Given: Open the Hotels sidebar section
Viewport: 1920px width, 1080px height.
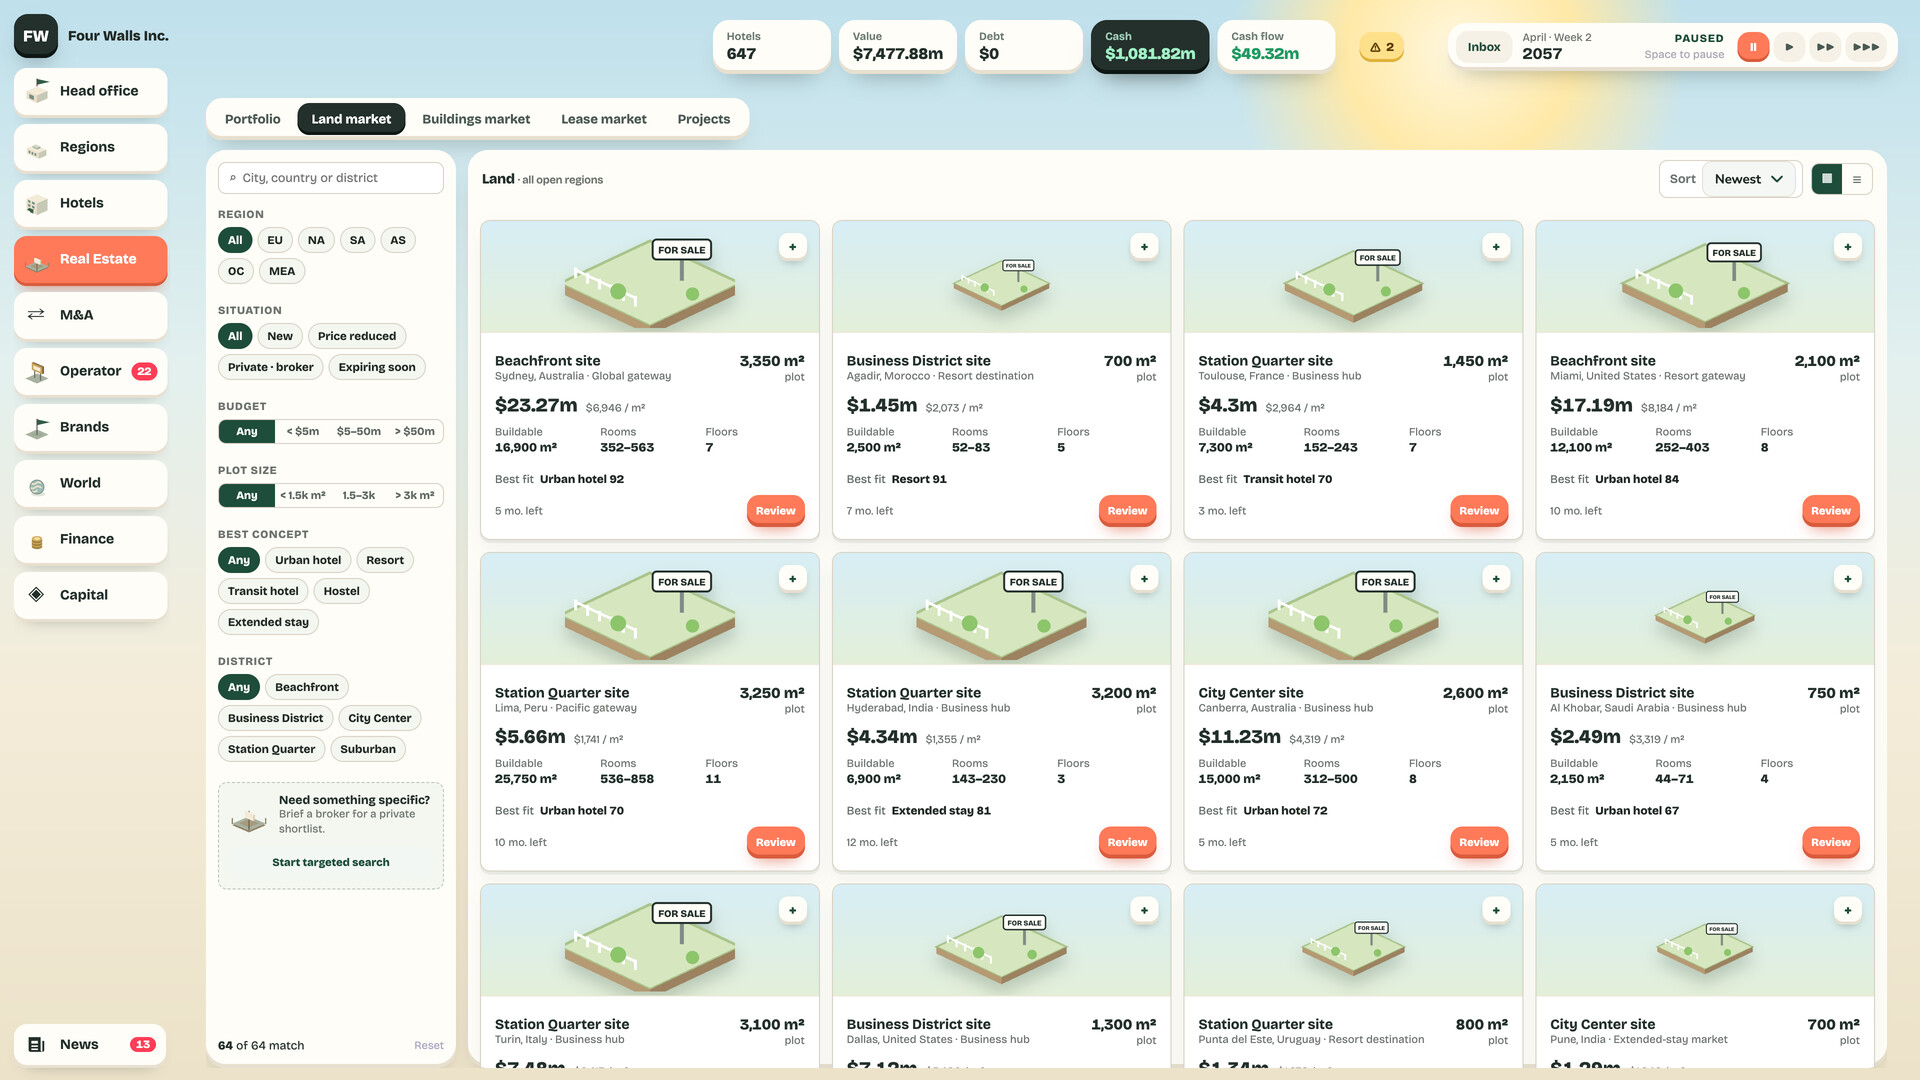Looking at the screenshot, I should (x=90, y=203).
